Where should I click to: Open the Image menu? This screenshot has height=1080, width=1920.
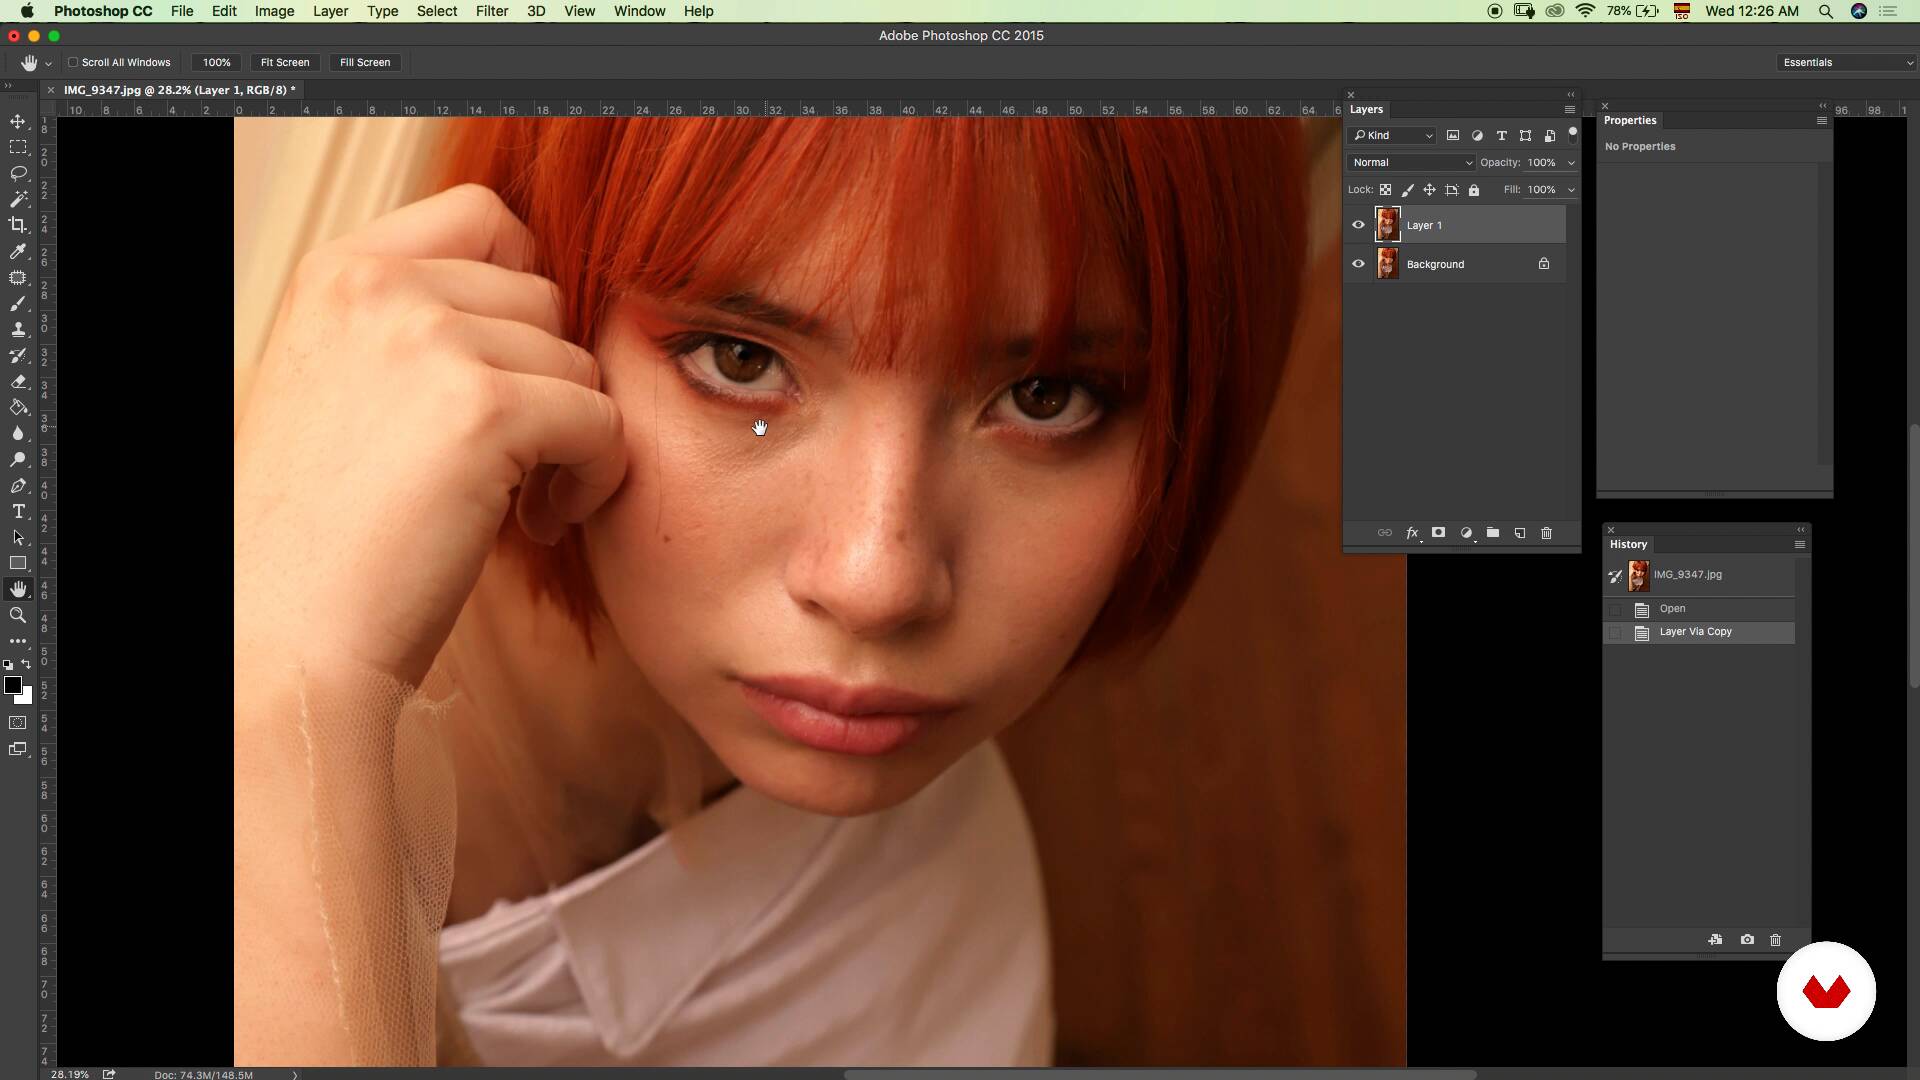[x=273, y=11]
